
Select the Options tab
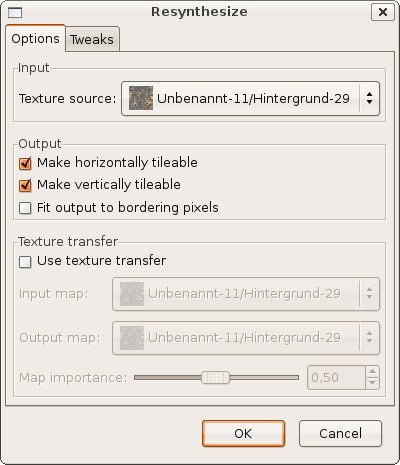(x=35, y=38)
